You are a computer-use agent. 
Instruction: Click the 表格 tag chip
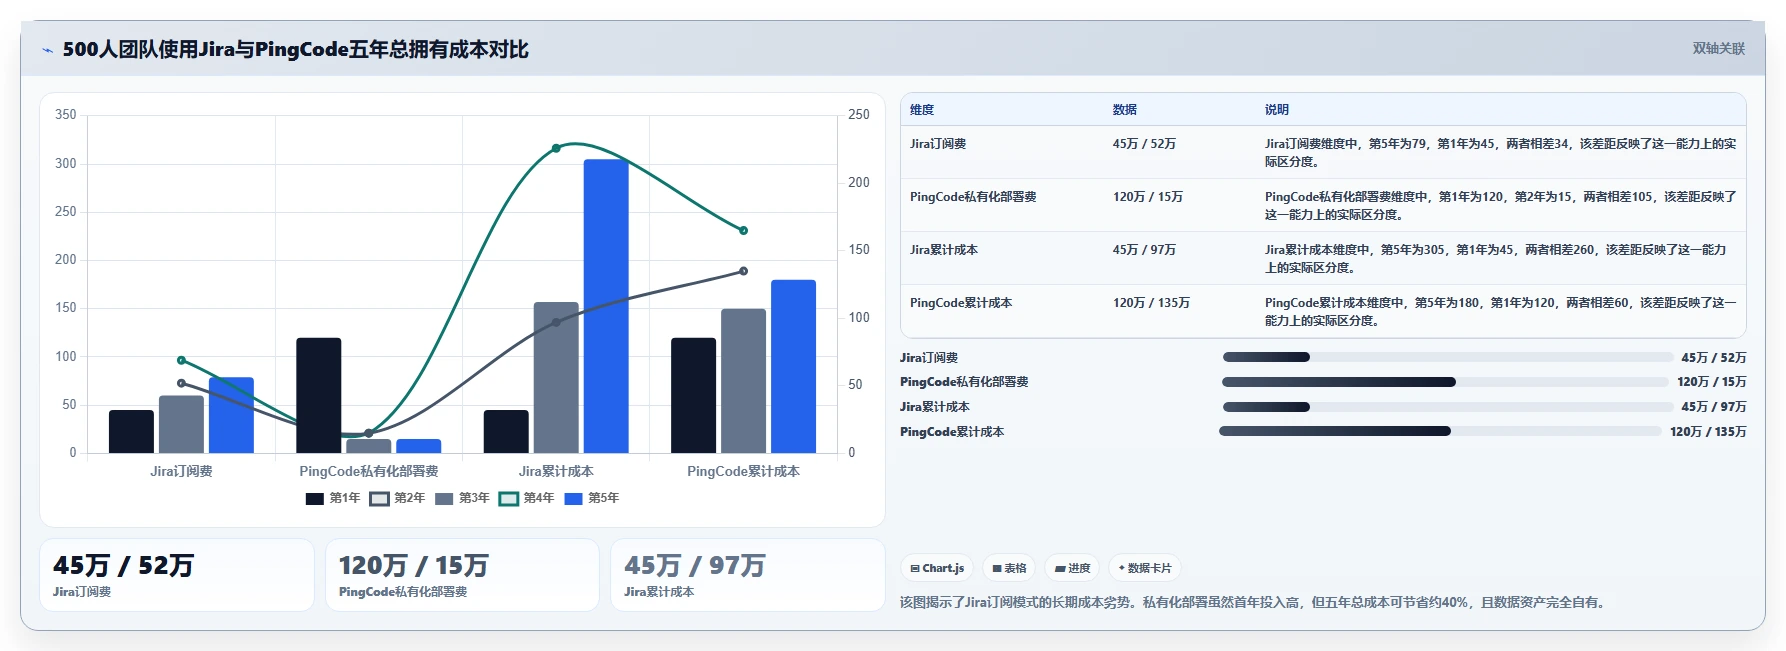(1009, 568)
